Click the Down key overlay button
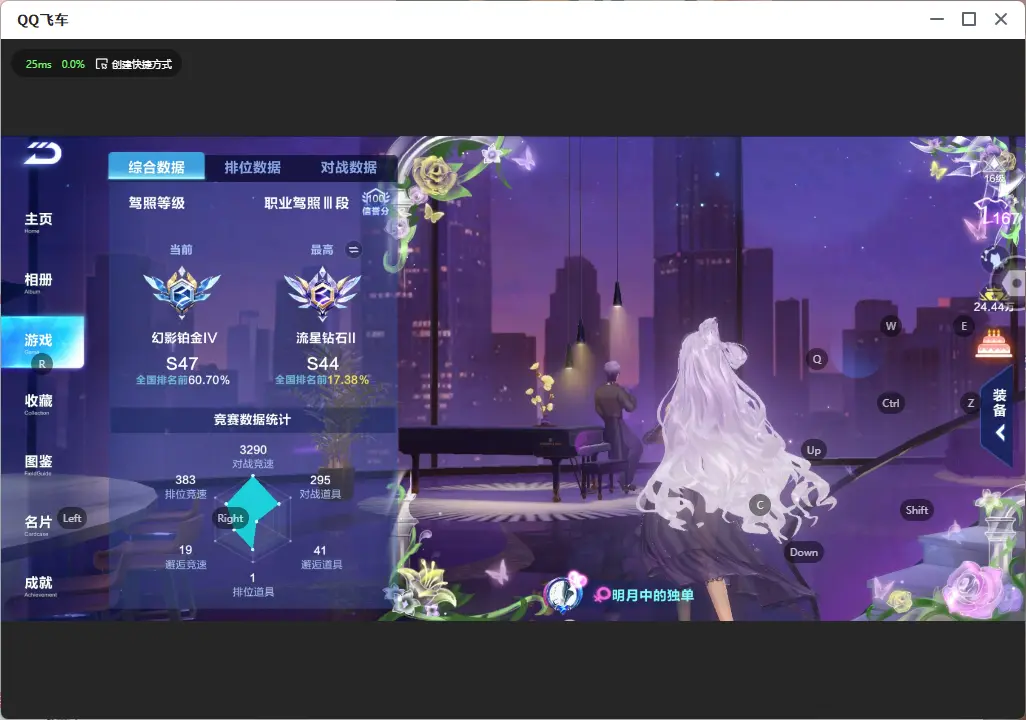1026x720 pixels. pos(804,552)
